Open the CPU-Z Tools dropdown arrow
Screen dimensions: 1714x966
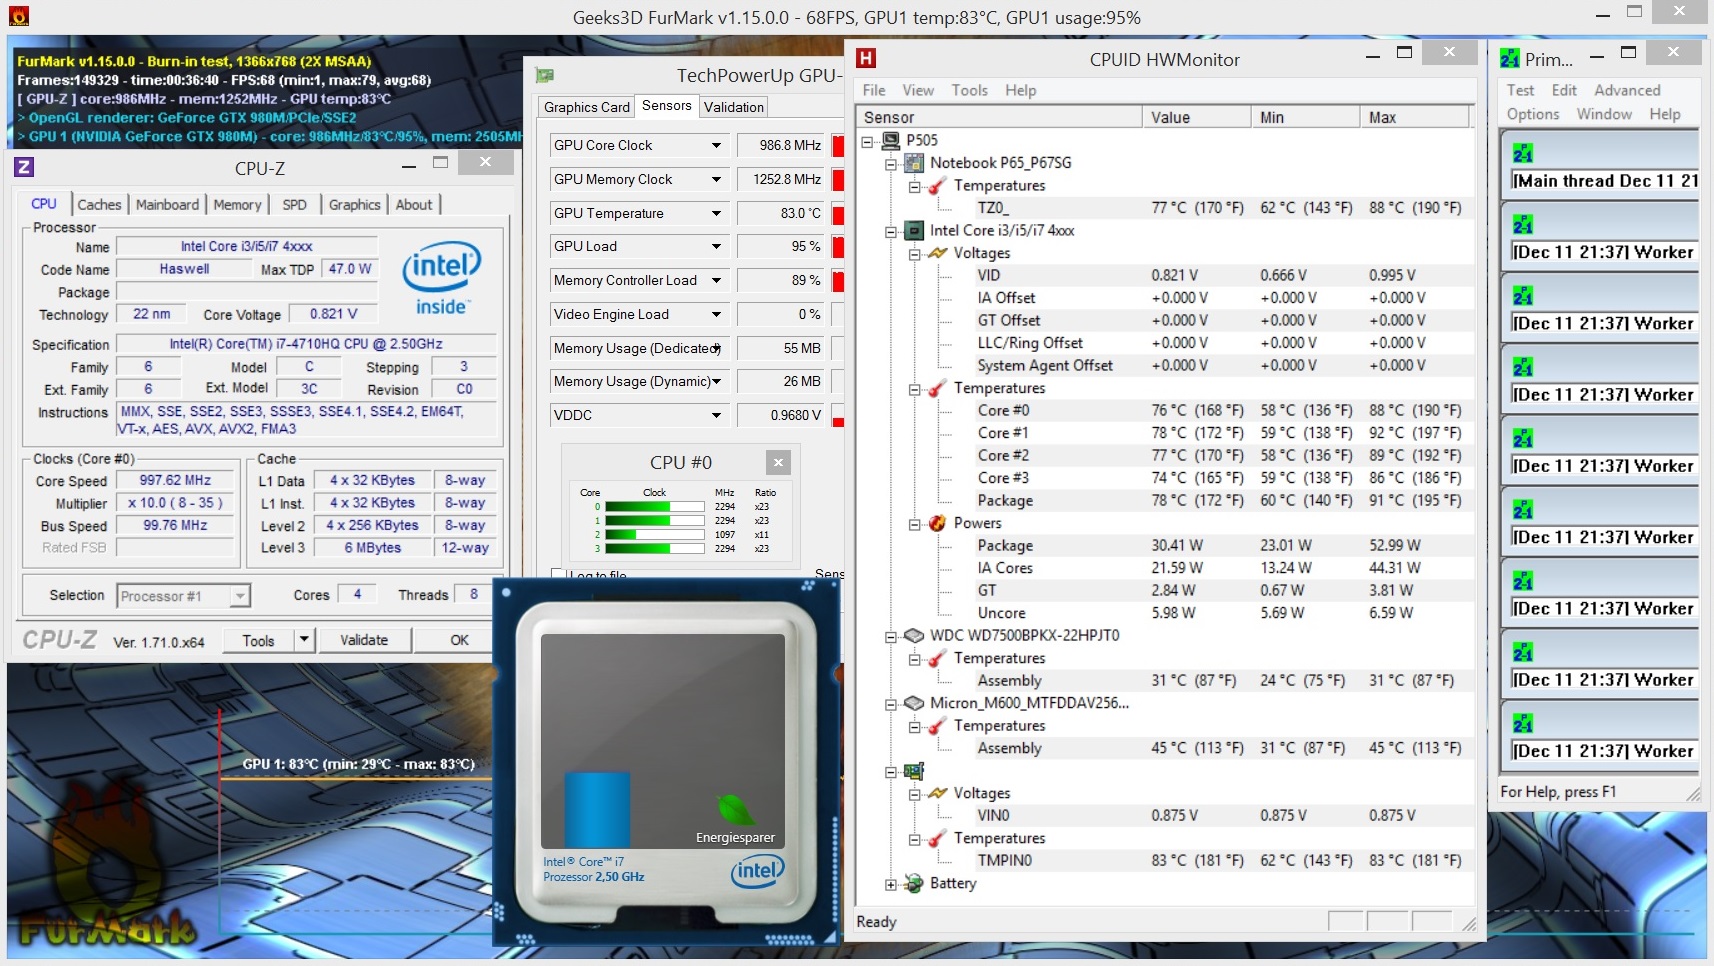(x=304, y=640)
